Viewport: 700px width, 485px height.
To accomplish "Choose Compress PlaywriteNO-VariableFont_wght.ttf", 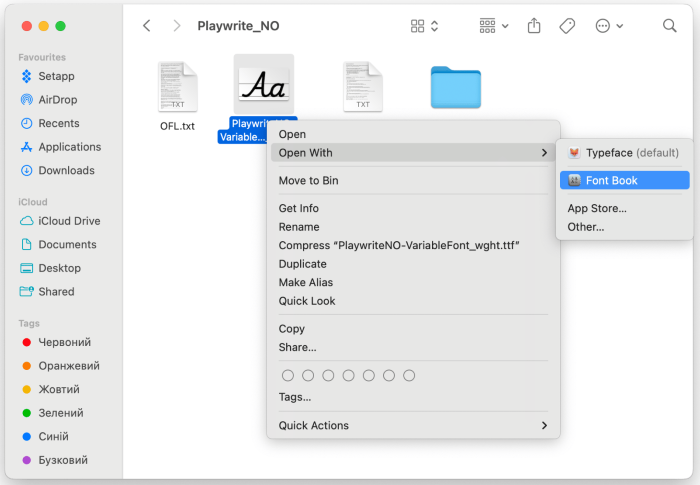I will coord(413,245).
